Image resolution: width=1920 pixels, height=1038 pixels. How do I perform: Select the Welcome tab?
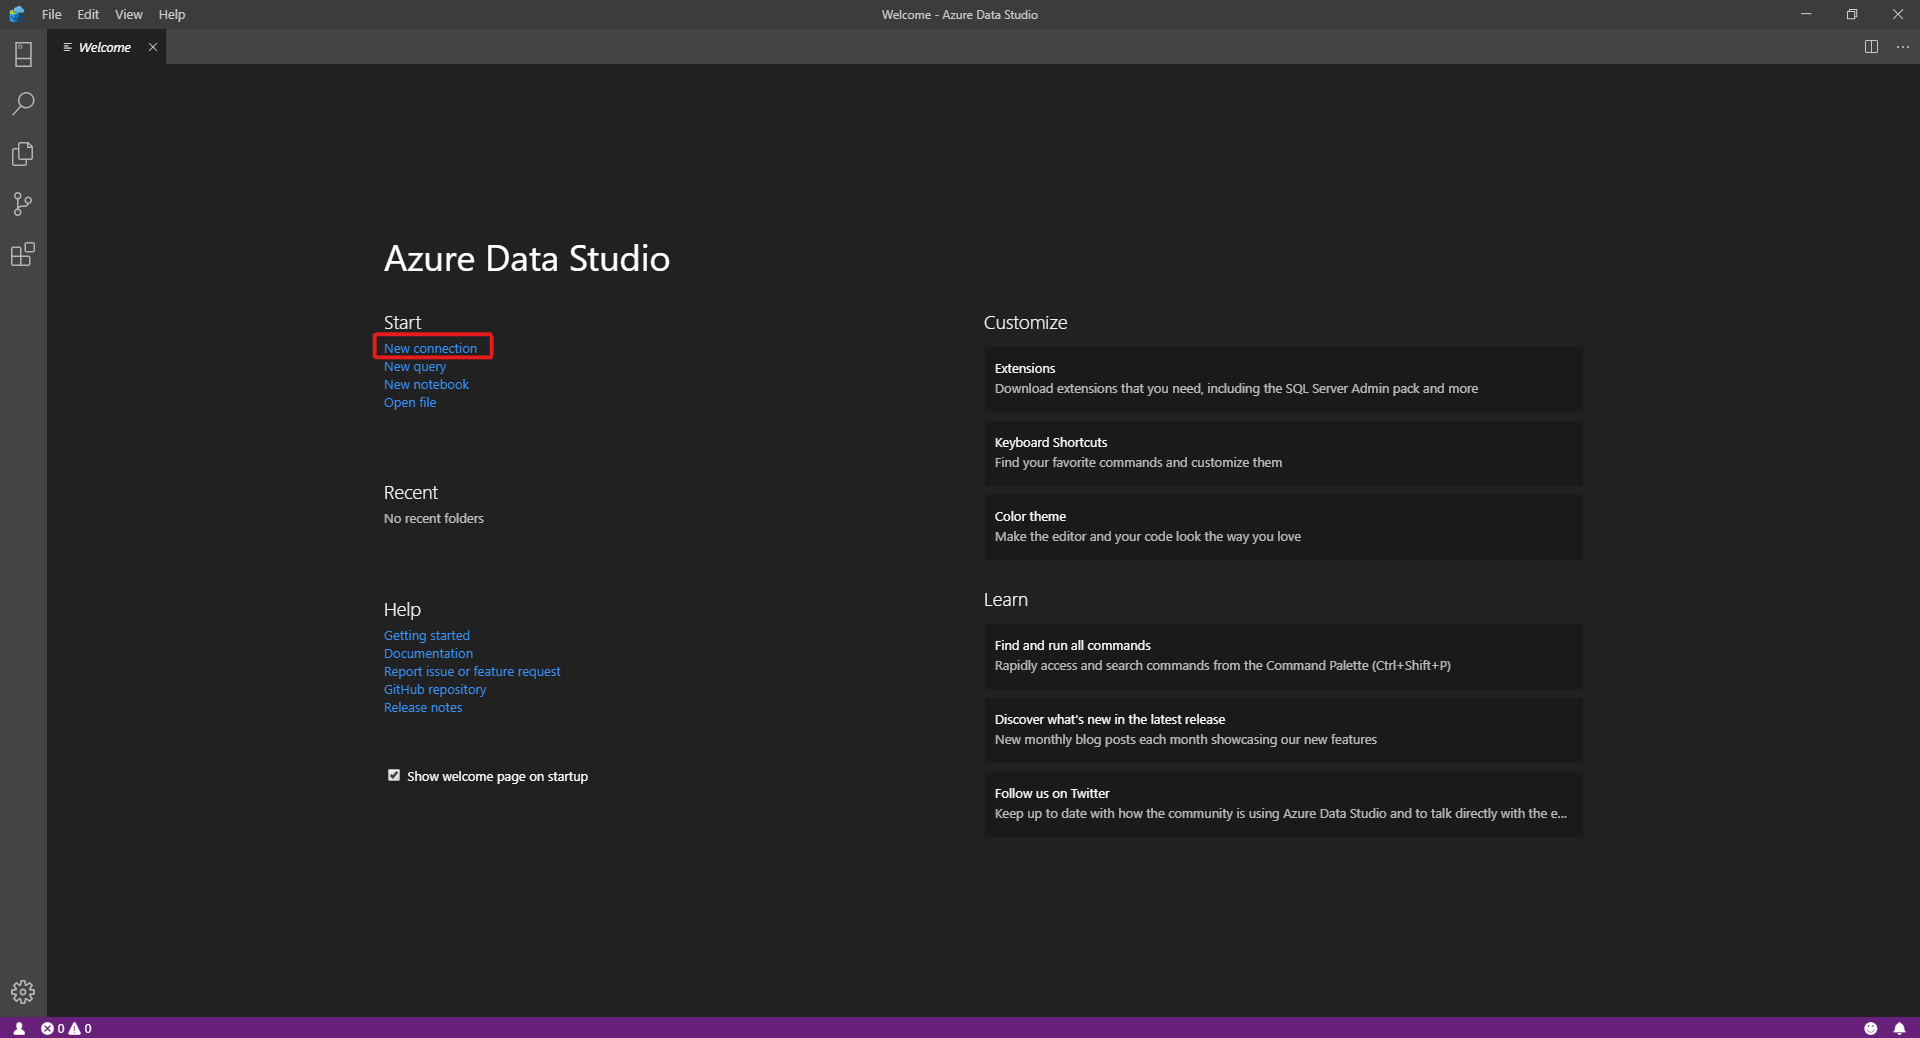tap(103, 47)
